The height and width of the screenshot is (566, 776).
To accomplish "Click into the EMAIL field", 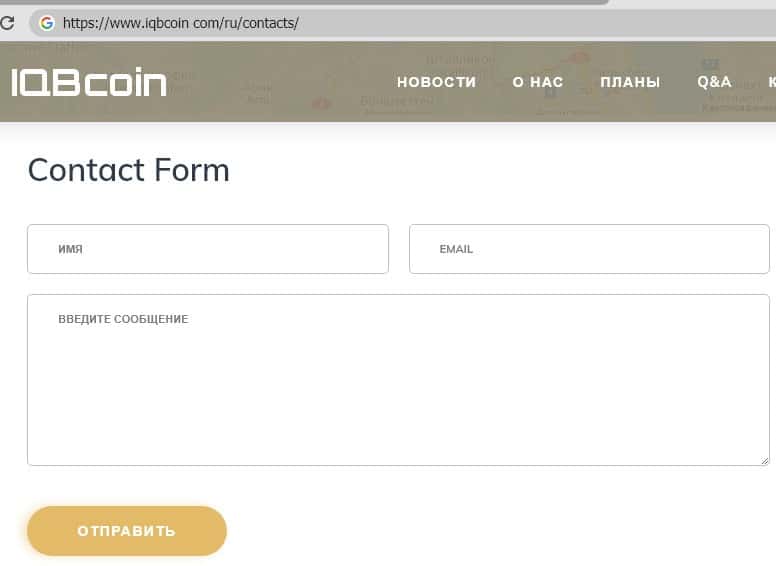I will pos(589,249).
